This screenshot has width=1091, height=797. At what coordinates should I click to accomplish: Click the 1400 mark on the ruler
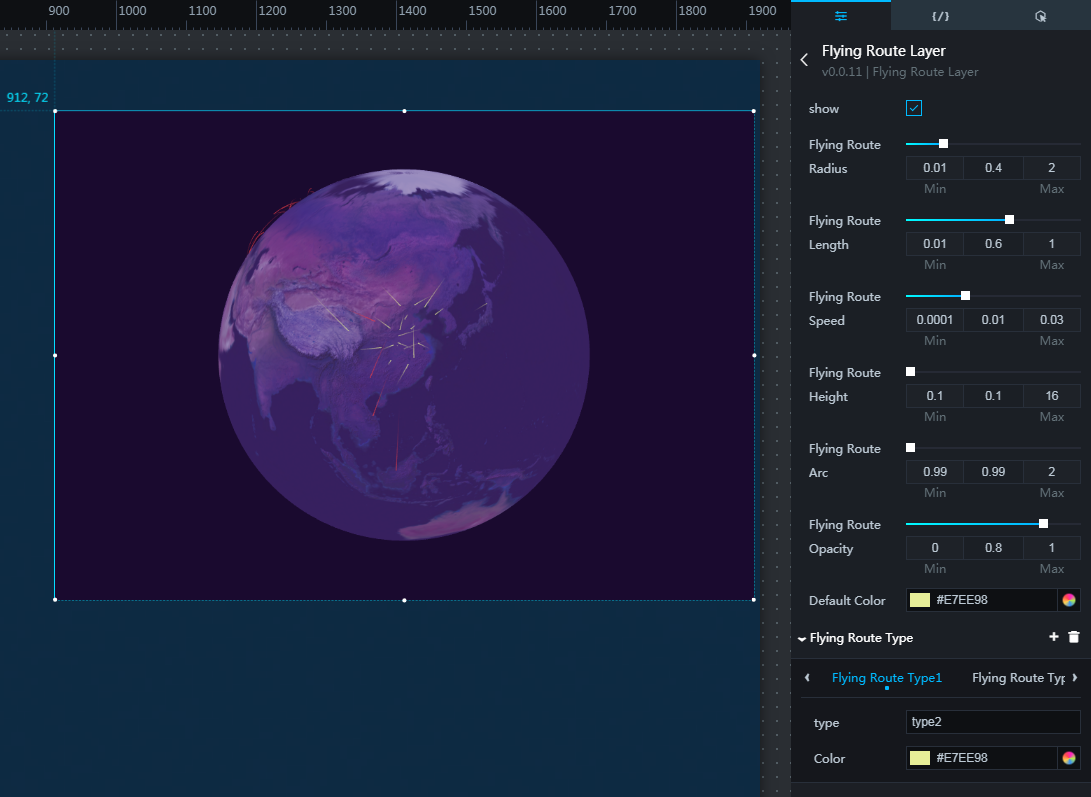click(412, 10)
